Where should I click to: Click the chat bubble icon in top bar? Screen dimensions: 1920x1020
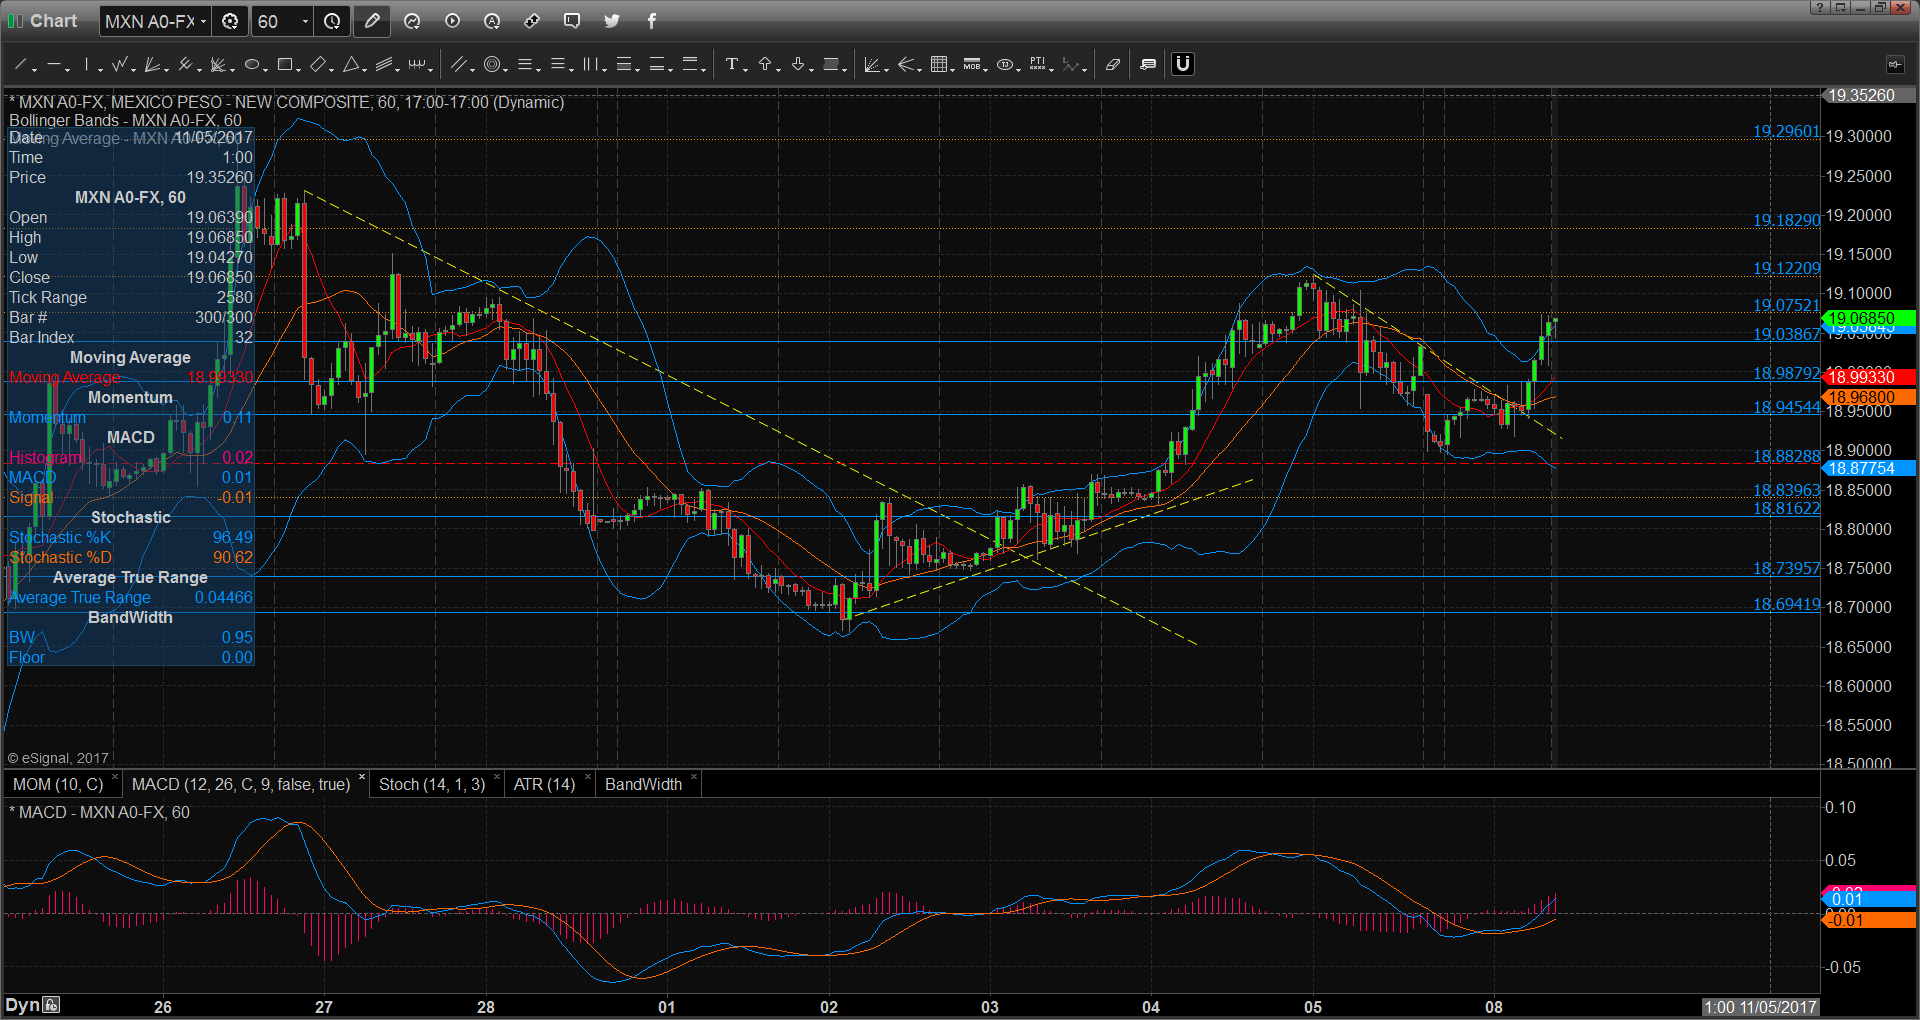point(572,21)
